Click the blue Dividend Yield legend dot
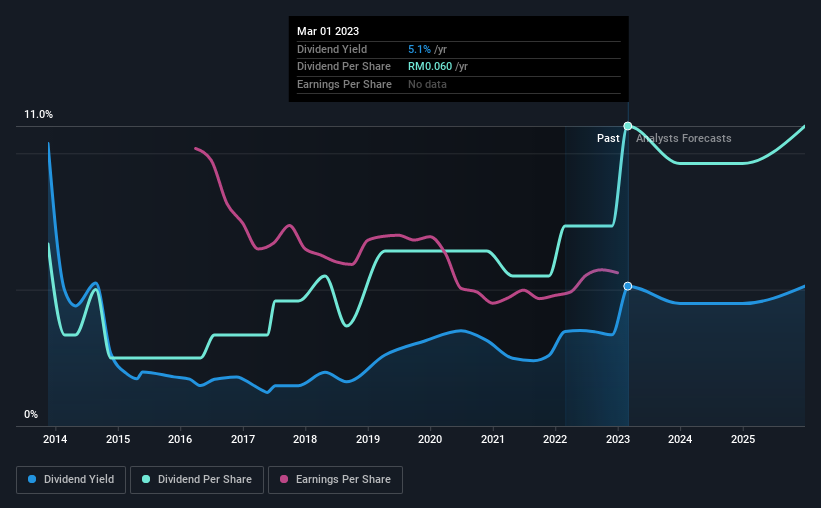The height and width of the screenshot is (508, 821). tap(32, 479)
